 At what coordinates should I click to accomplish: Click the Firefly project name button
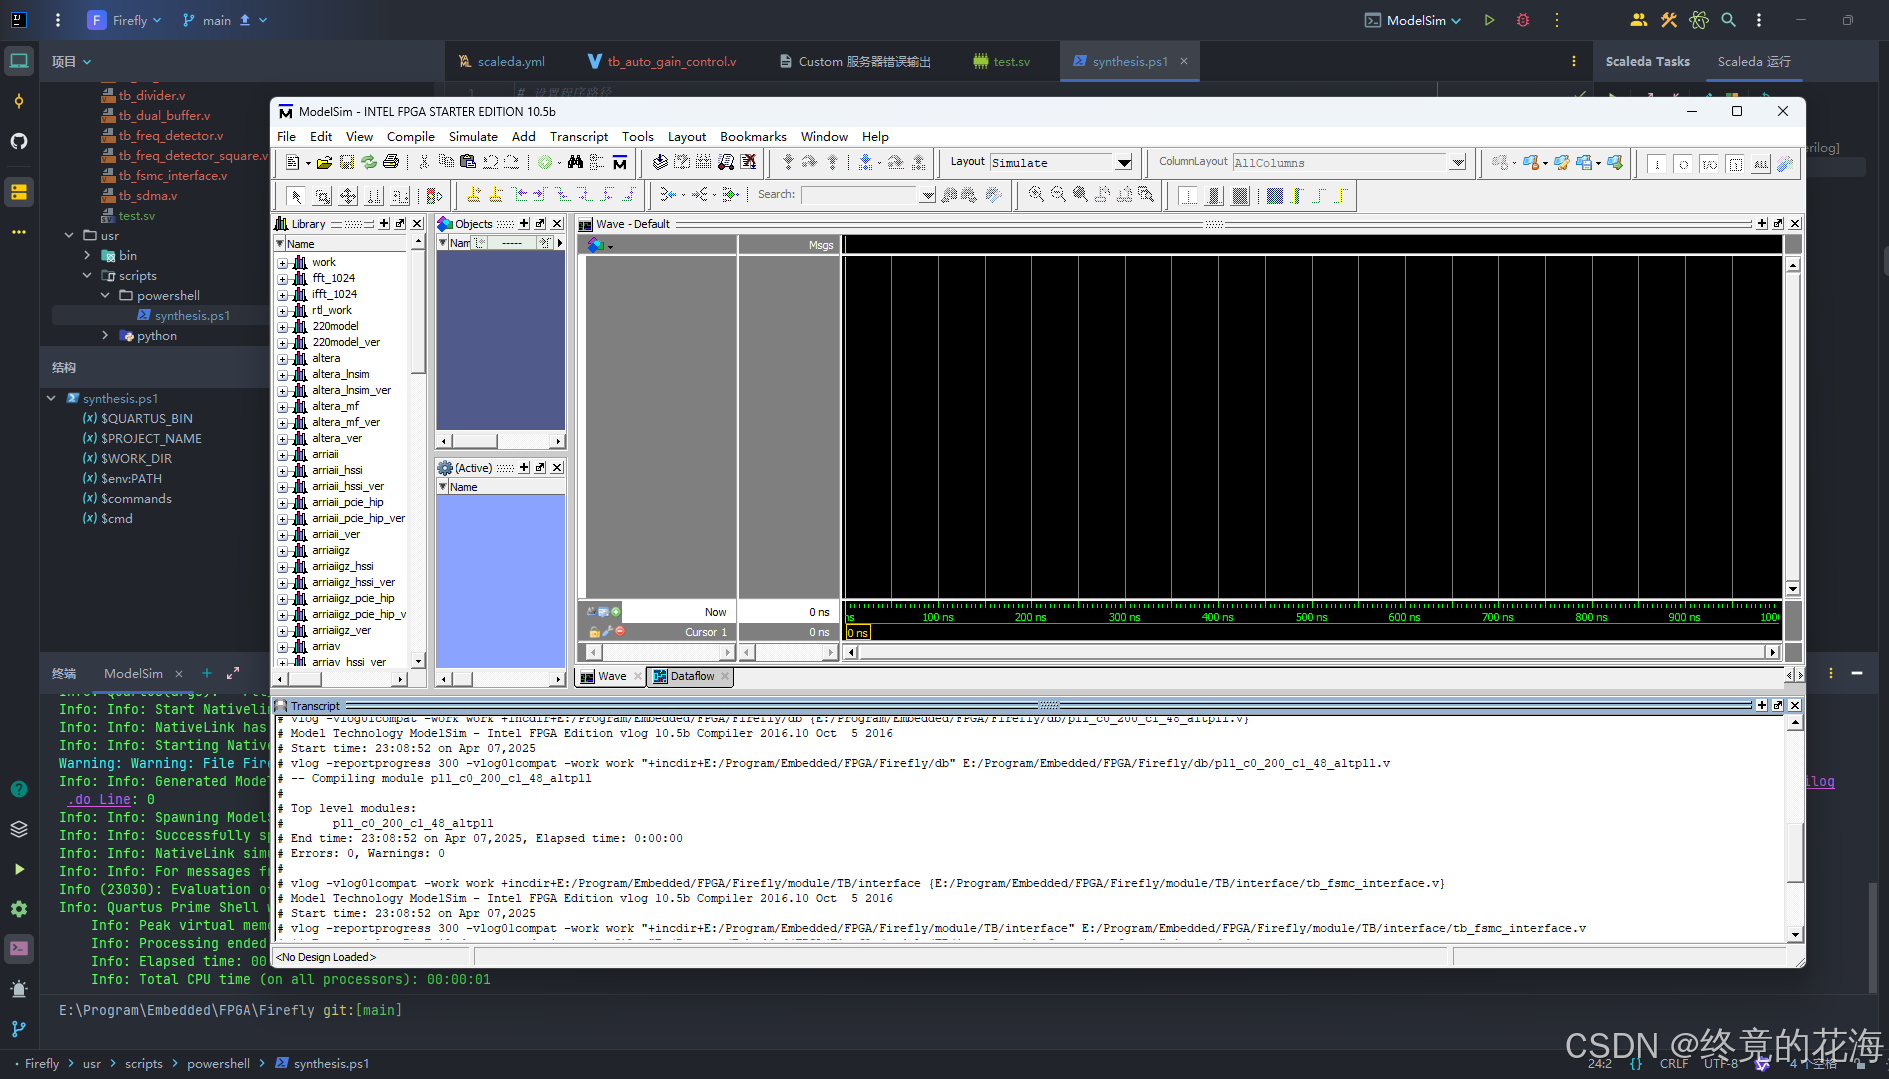(x=124, y=20)
